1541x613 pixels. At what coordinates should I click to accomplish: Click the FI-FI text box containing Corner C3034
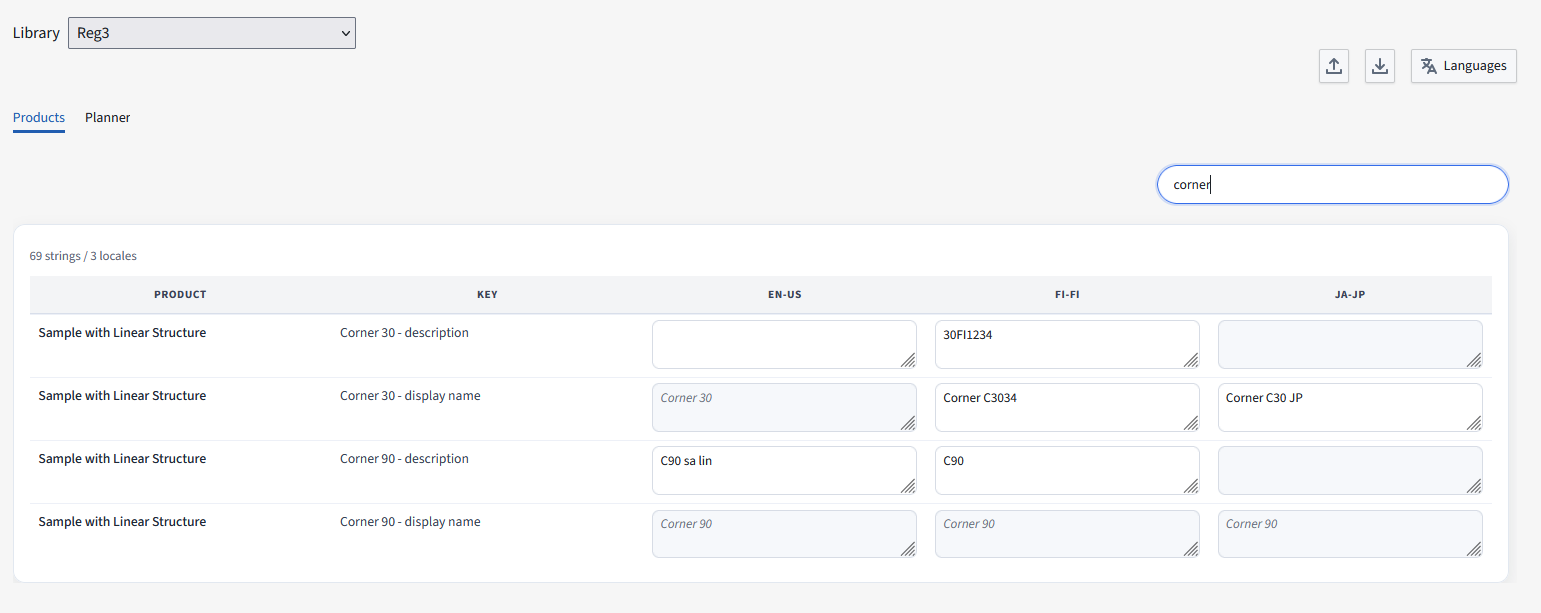tap(1066, 407)
